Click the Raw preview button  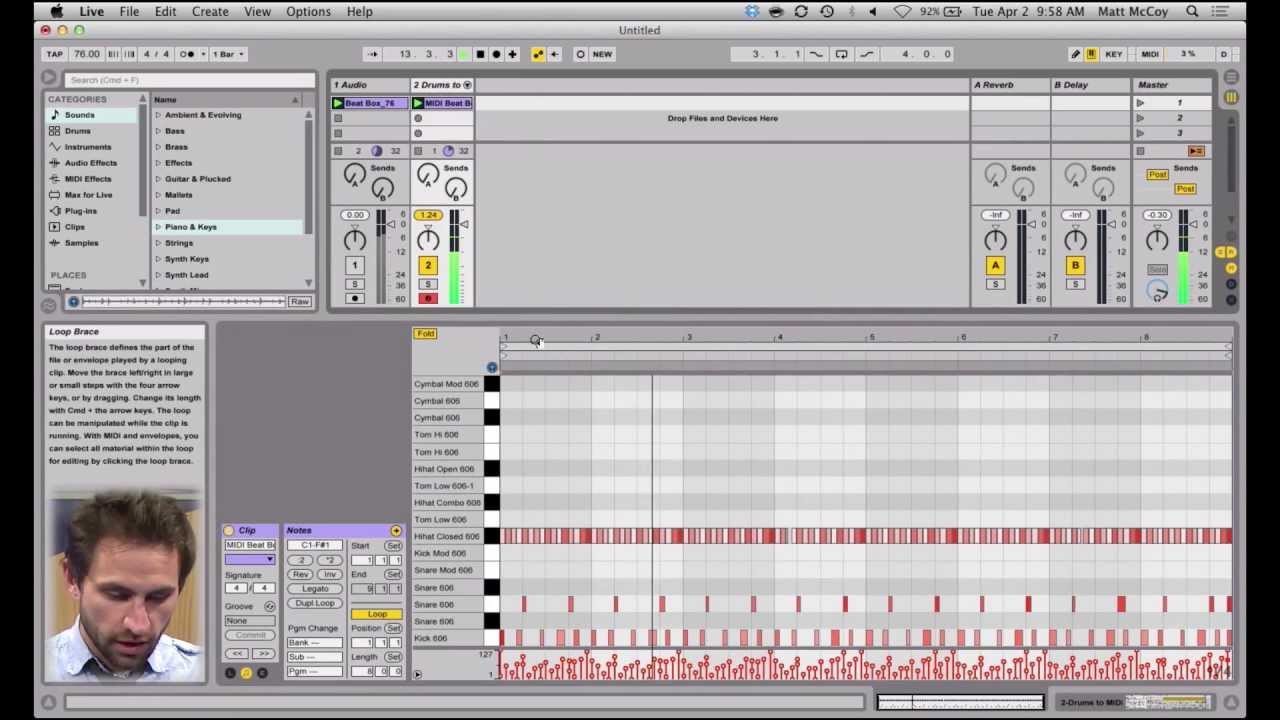point(299,301)
